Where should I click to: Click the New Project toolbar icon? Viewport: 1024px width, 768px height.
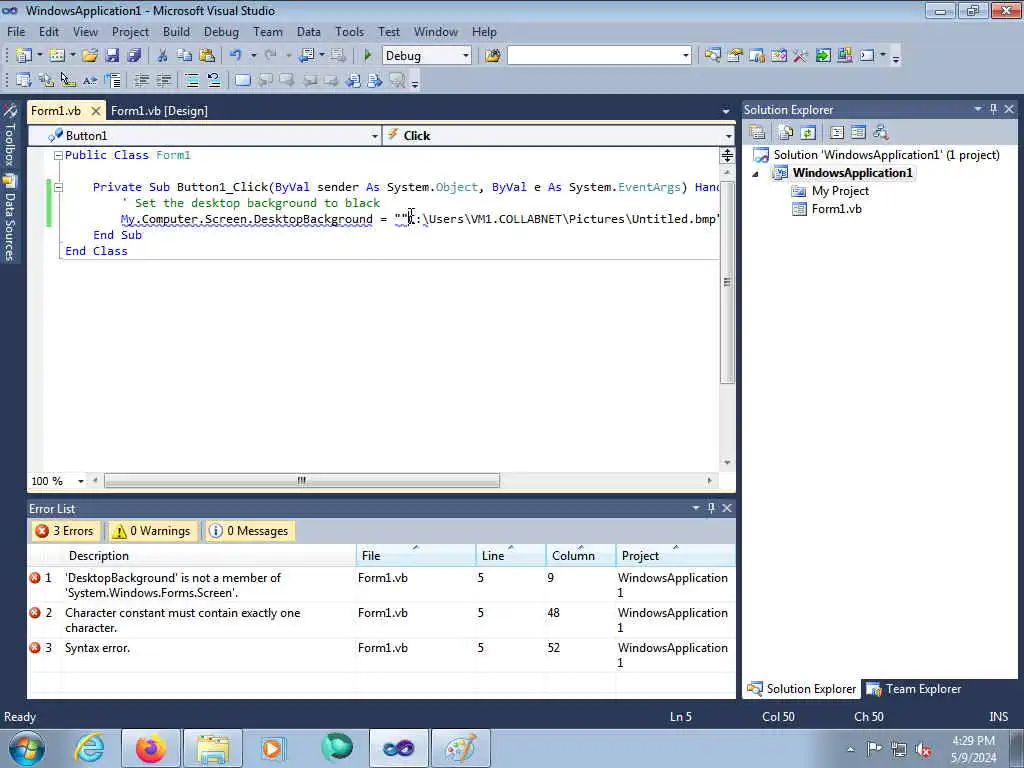24,56
